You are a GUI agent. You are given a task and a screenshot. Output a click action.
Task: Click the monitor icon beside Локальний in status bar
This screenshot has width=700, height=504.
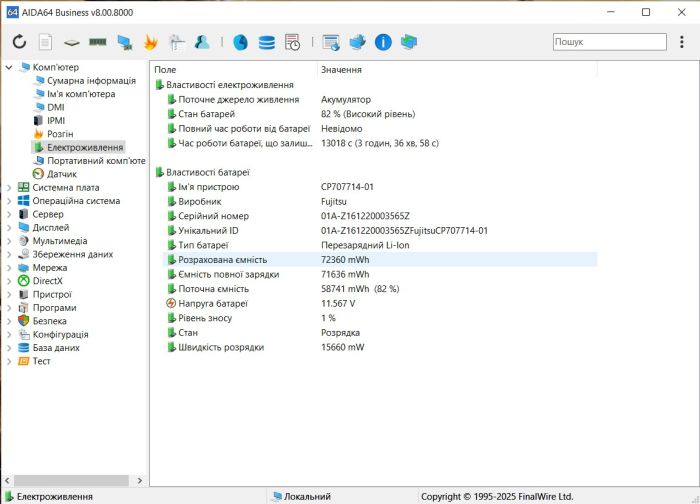277,496
